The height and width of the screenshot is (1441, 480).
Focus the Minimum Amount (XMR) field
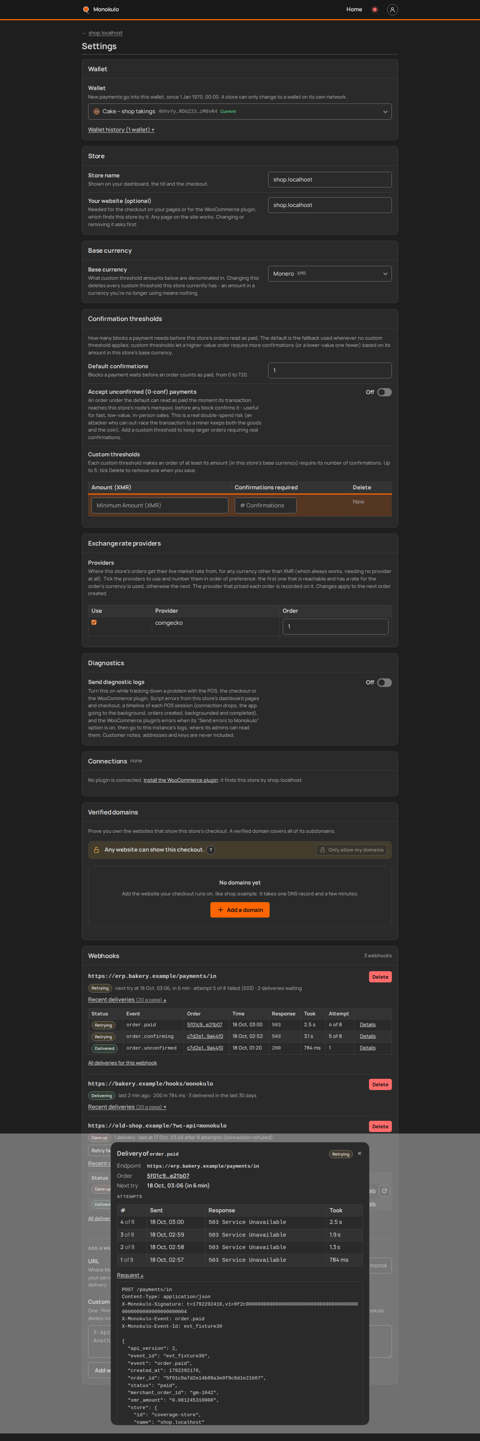pos(159,506)
